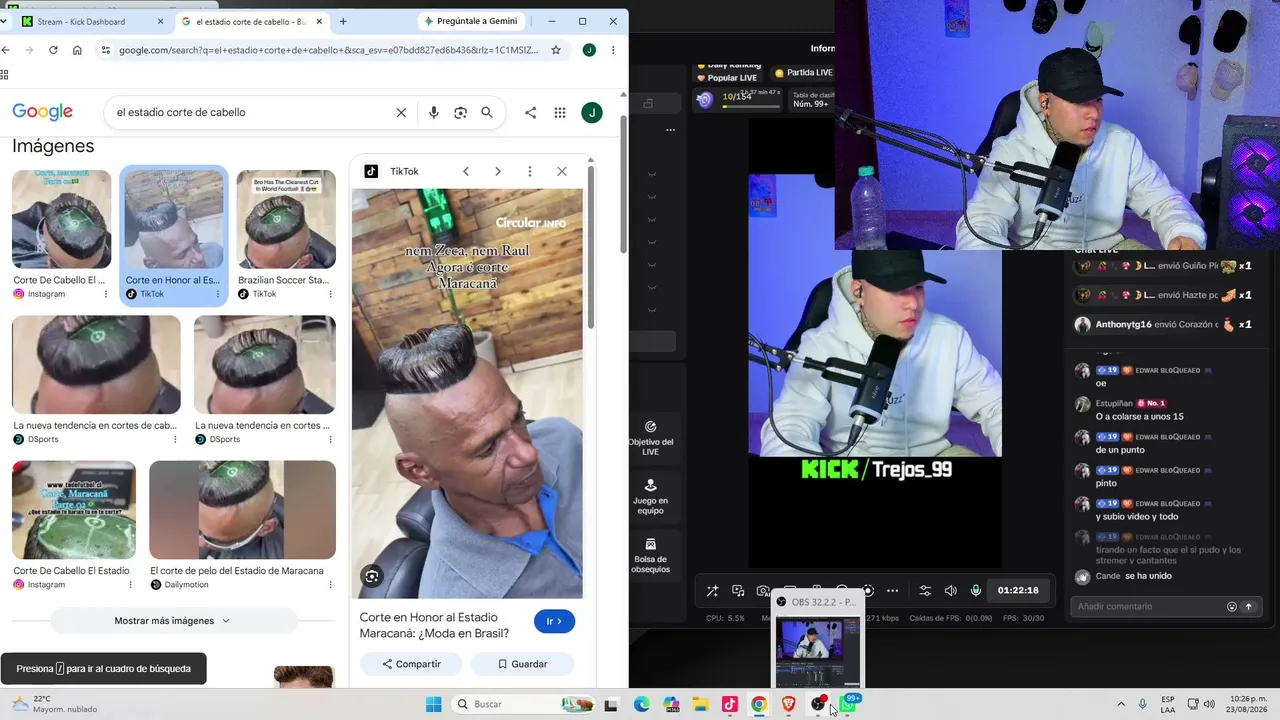1280x720 pixels.
Task: Search inside the preview image with Lens
Action: click(372, 576)
